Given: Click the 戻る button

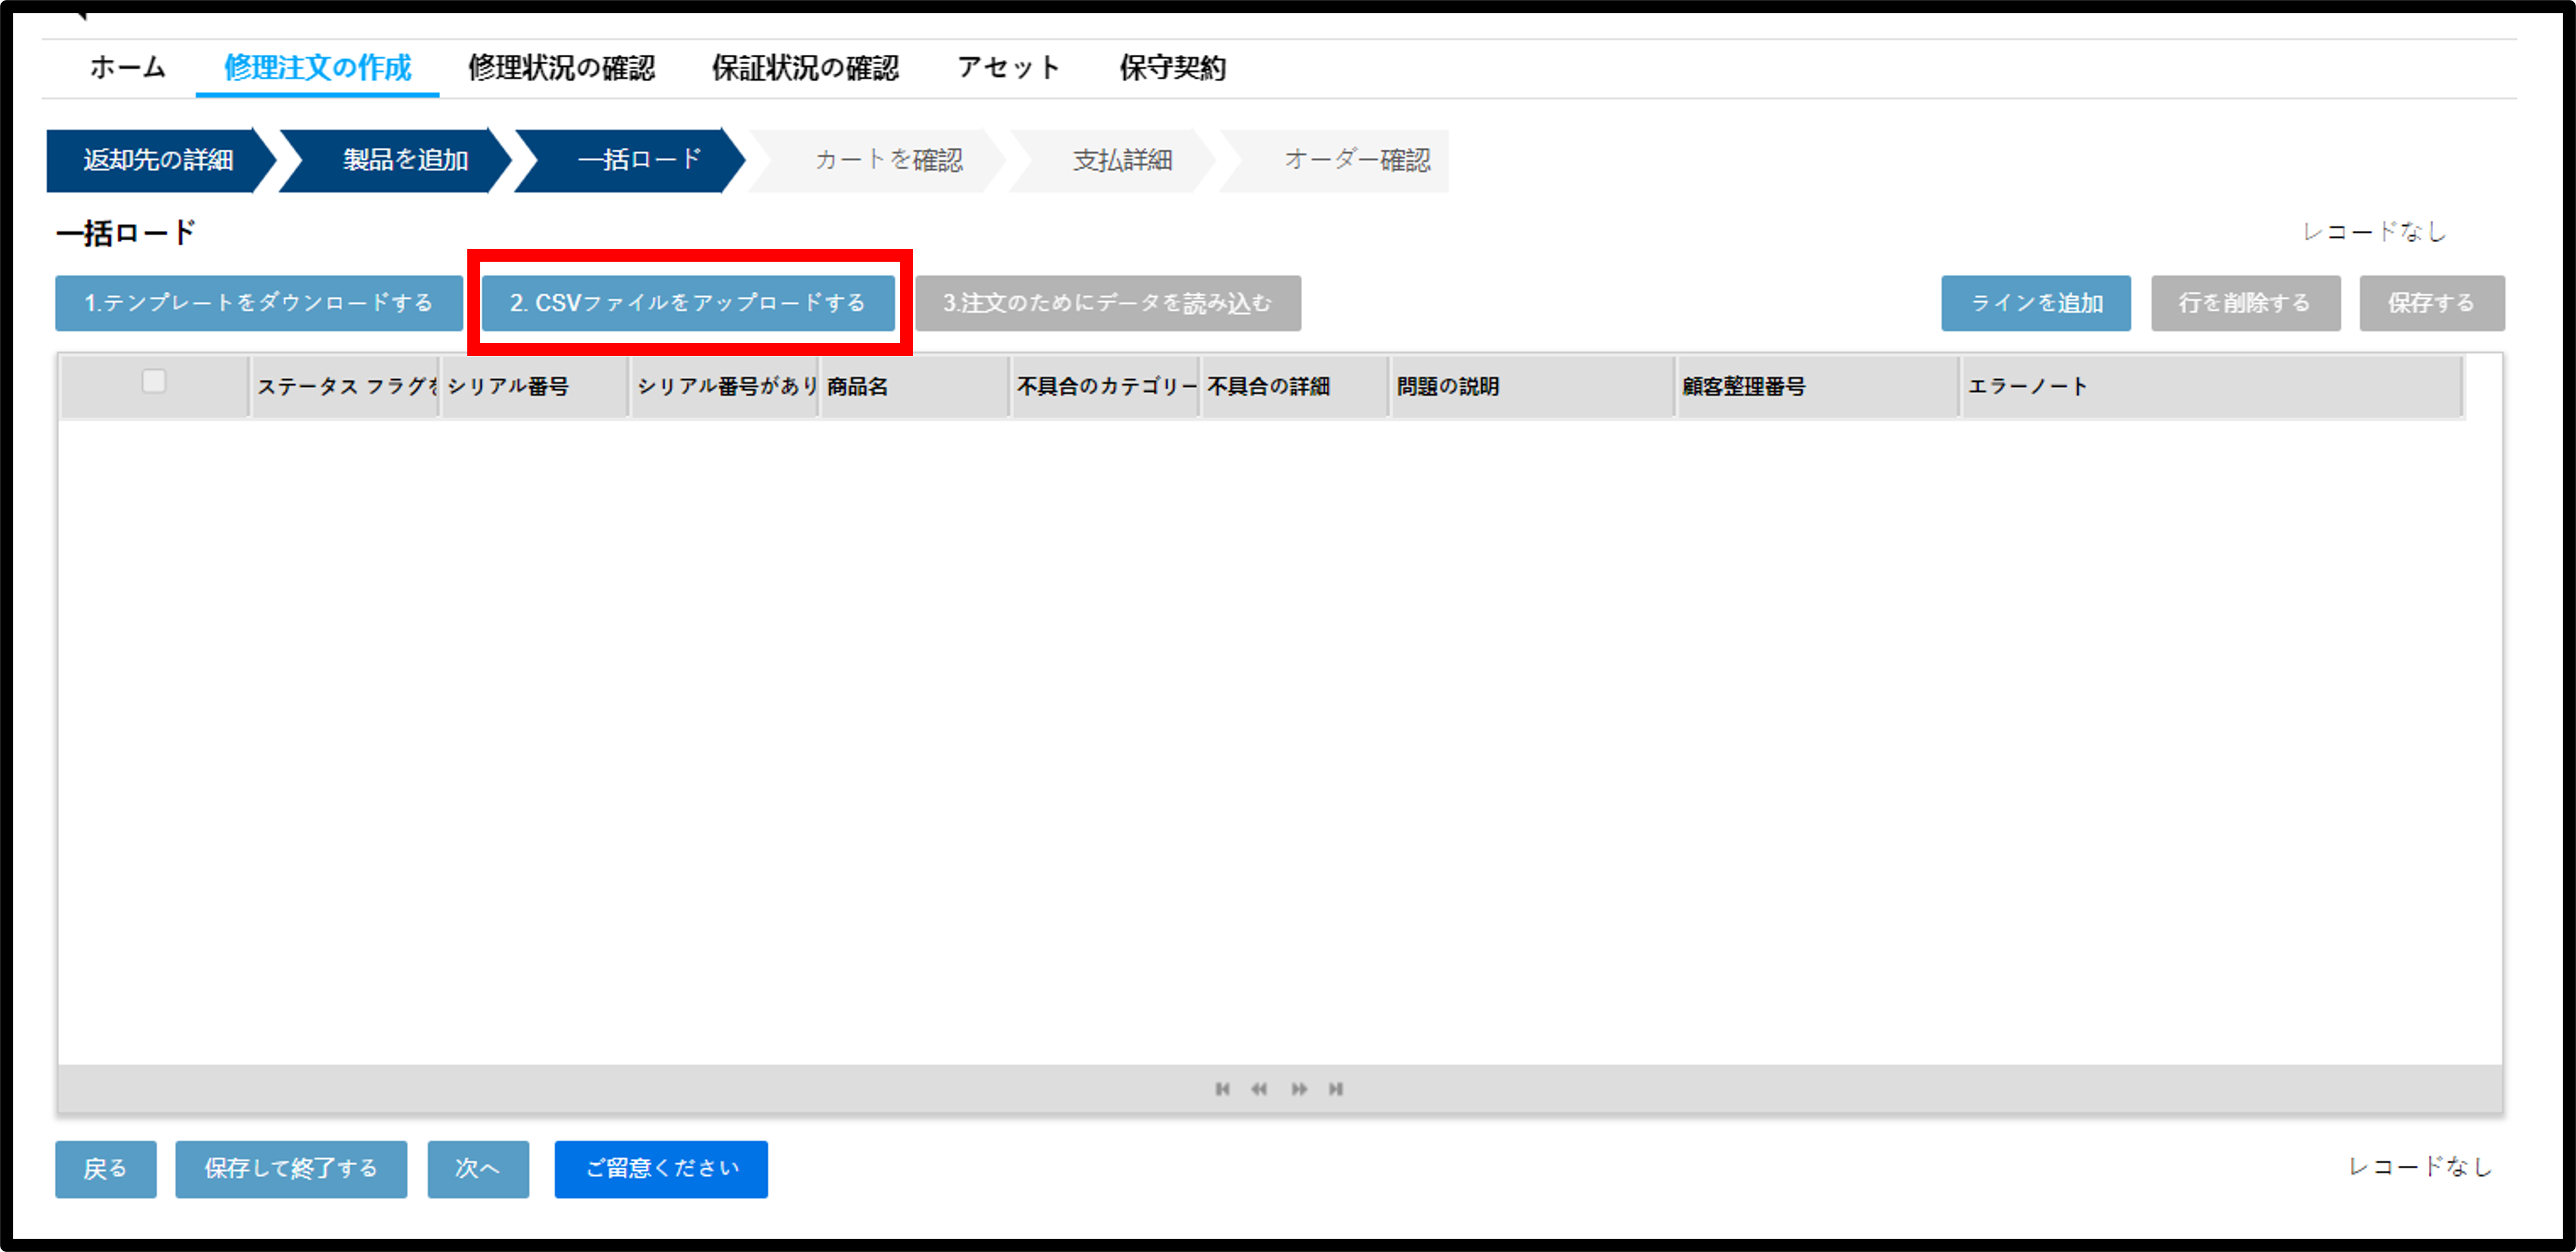Looking at the screenshot, I should coord(106,1169).
